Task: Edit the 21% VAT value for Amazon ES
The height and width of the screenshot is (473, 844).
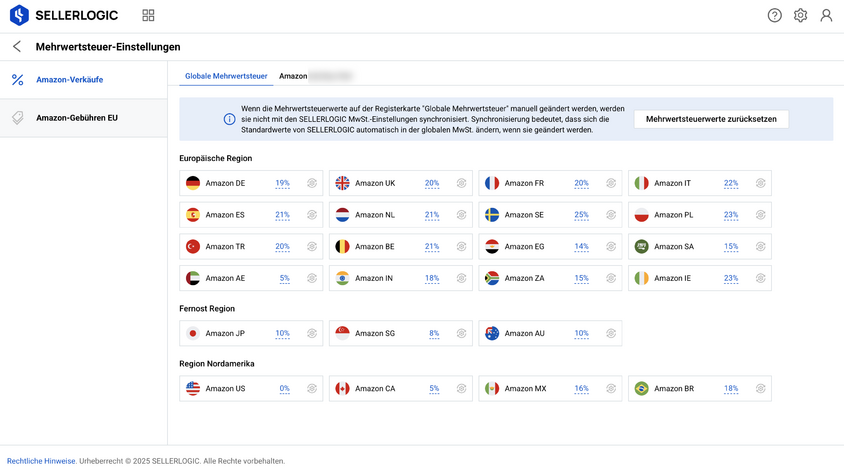Action: [x=283, y=215]
